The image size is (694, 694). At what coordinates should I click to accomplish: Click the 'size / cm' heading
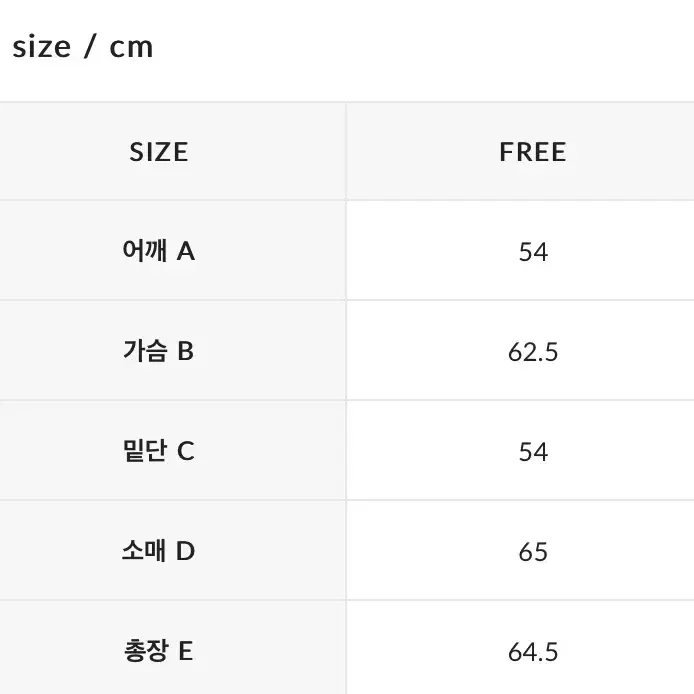click(x=83, y=47)
